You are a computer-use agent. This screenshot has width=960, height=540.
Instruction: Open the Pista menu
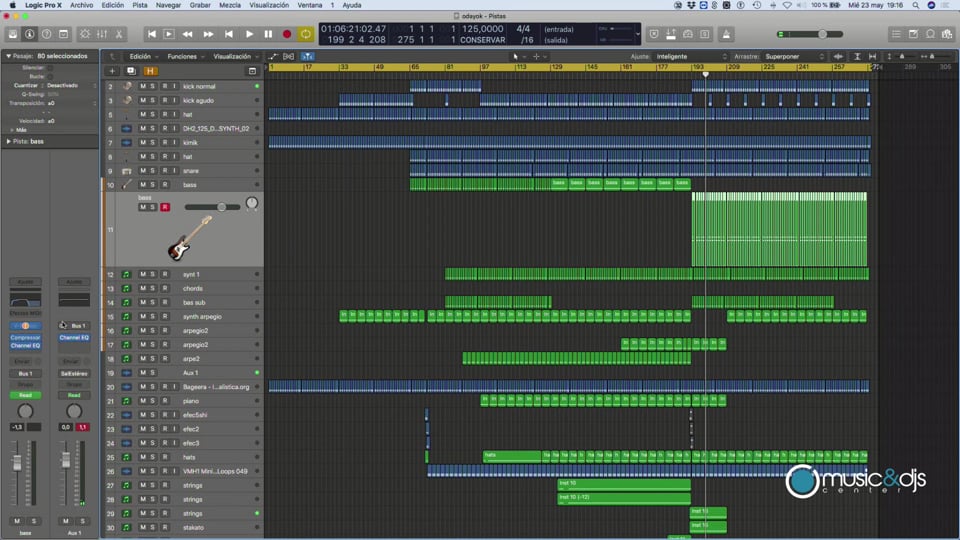140,5
